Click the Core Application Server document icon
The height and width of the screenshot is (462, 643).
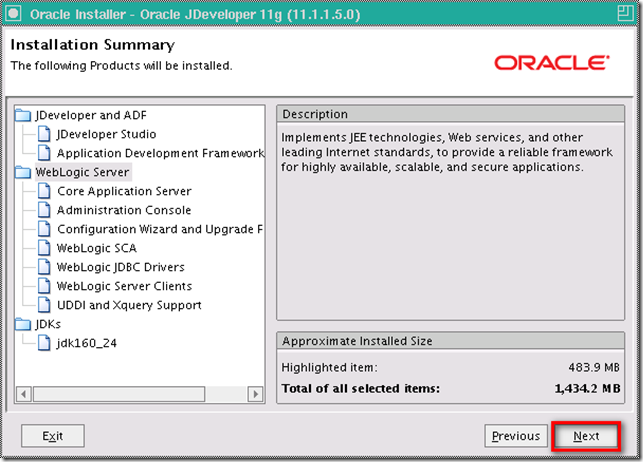point(44,191)
